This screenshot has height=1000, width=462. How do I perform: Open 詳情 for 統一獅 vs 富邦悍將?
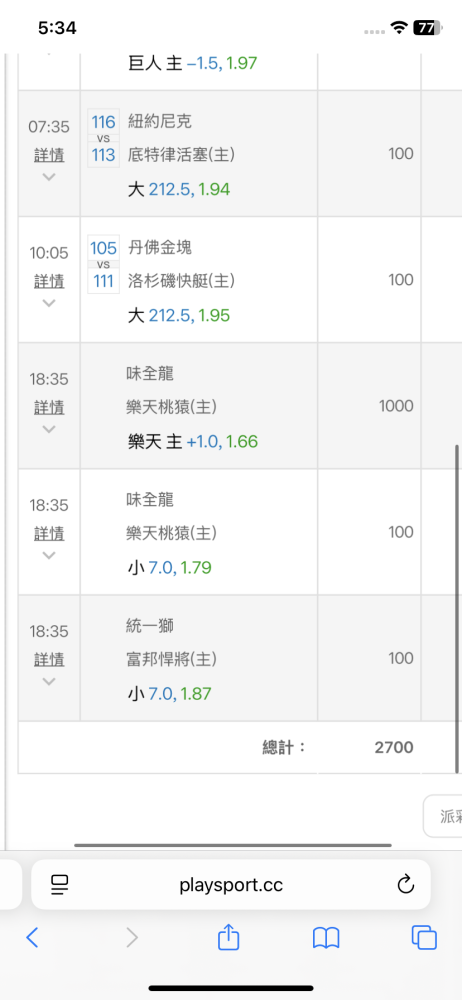pos(49,659)
